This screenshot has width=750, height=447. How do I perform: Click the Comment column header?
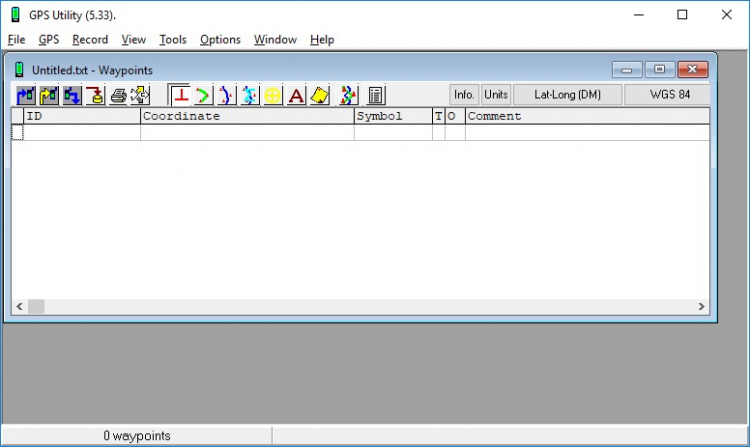point(587,116)
